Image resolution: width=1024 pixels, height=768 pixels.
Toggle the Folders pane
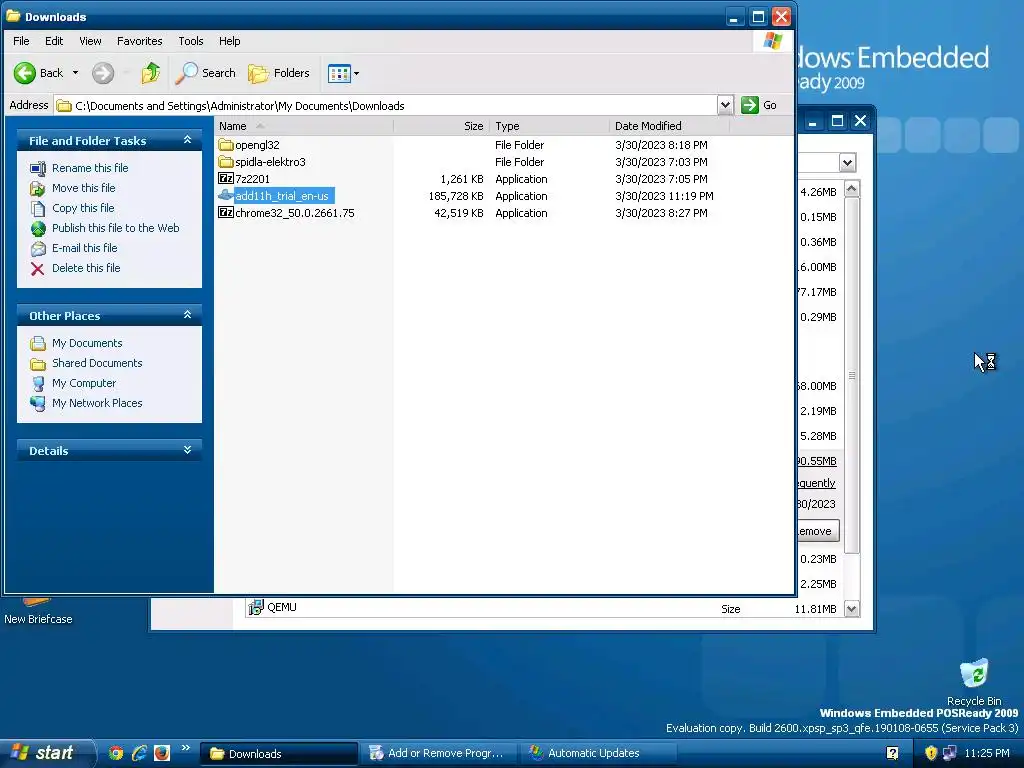279,73
